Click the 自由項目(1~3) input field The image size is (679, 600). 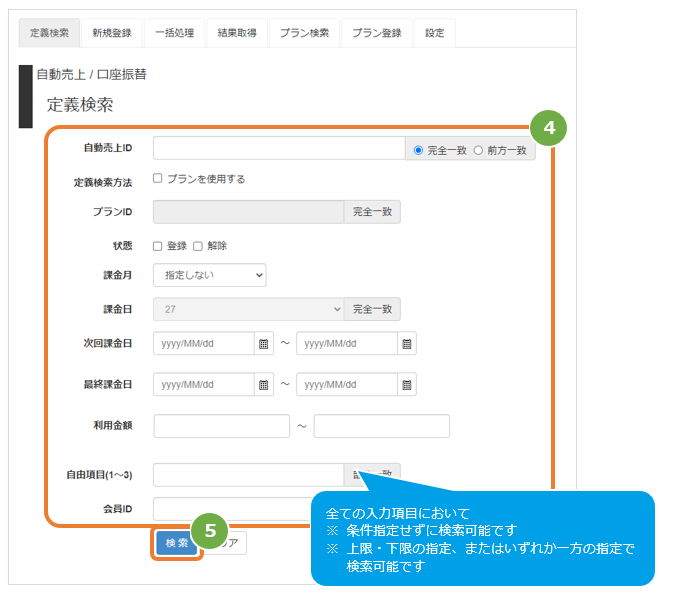(x=249, y=475)
